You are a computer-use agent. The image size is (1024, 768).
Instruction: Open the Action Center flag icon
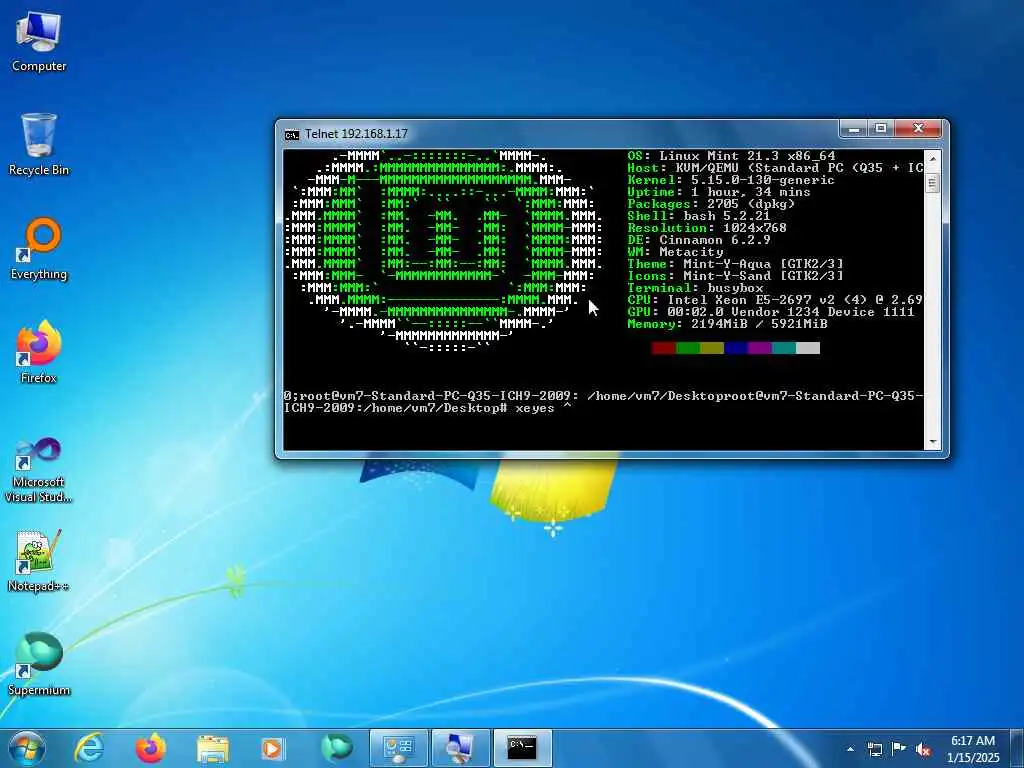click(x=899, y=749)
